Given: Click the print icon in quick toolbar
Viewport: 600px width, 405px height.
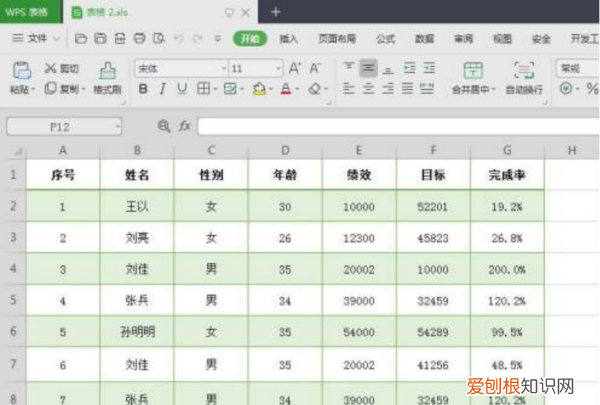Looking at the screenshot, I should 139,38.
